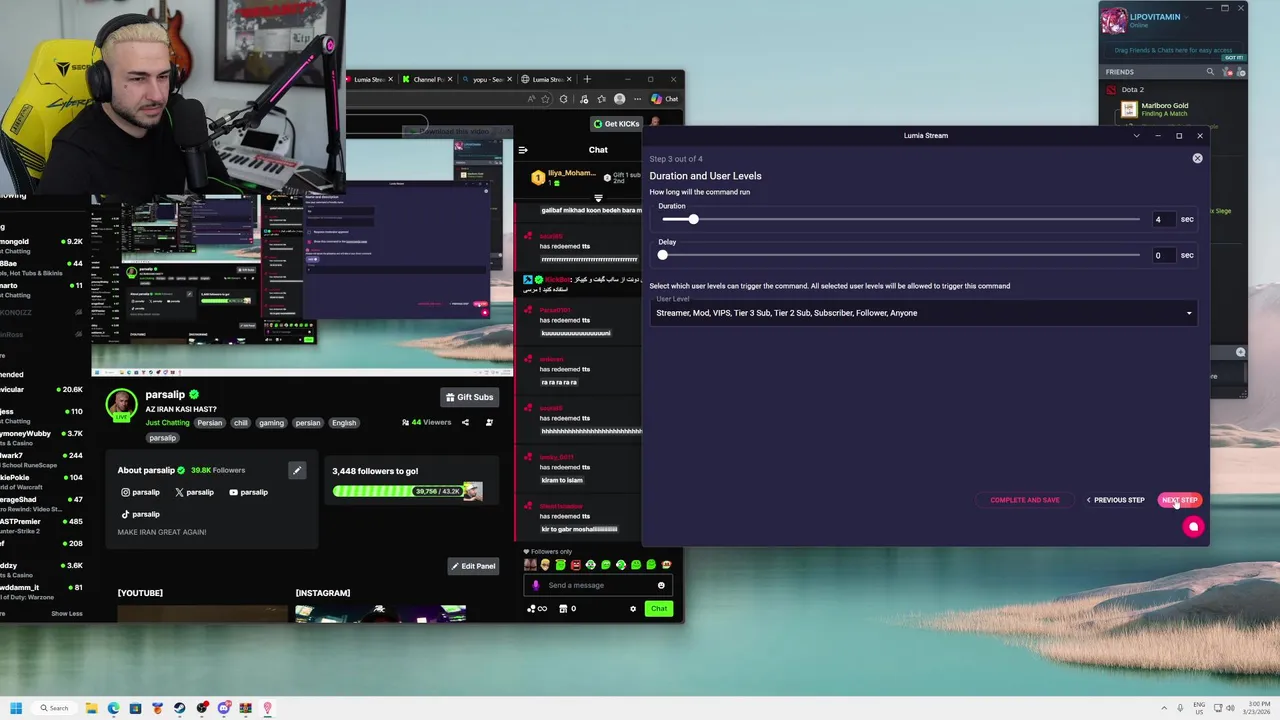Add page to favorites with star icon
The image size is (1280, 720).
[x=545, y=99]
